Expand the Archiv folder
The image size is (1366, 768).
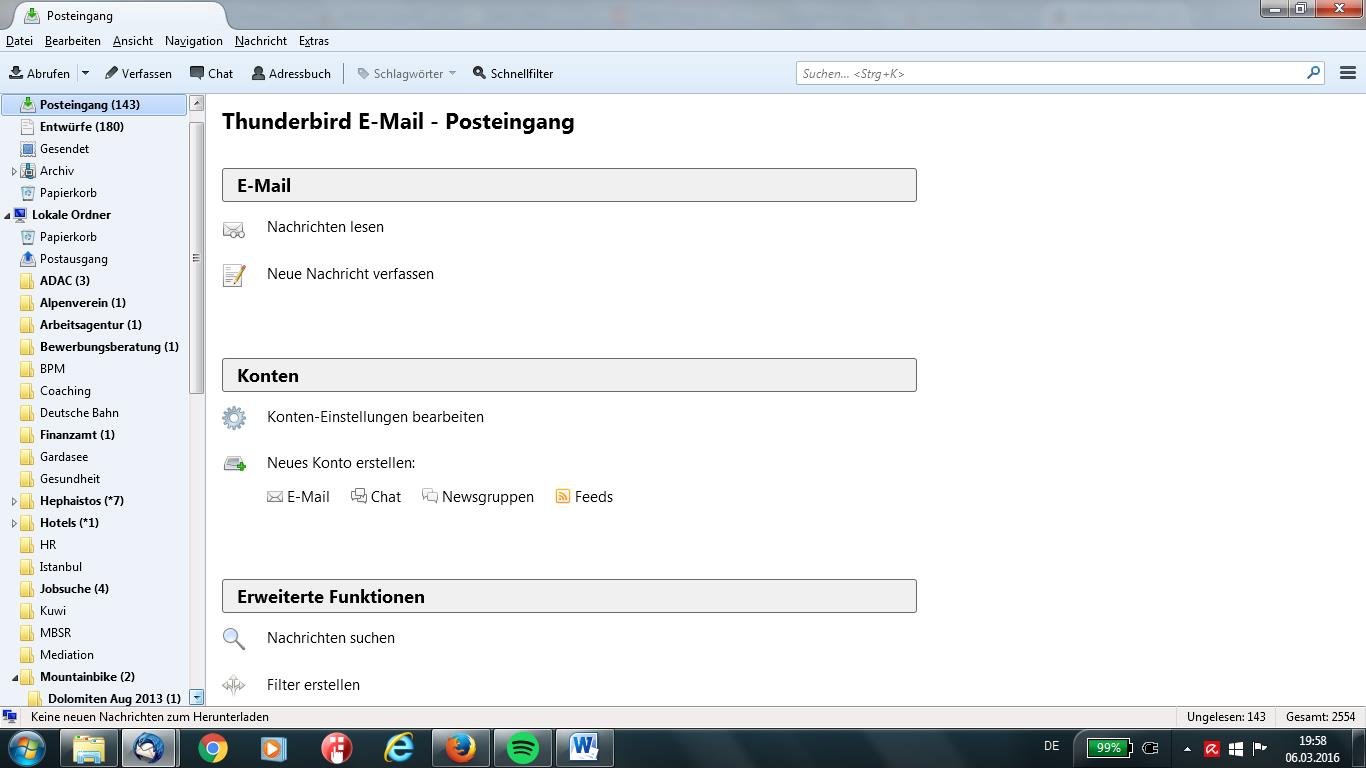pos(14,171)
